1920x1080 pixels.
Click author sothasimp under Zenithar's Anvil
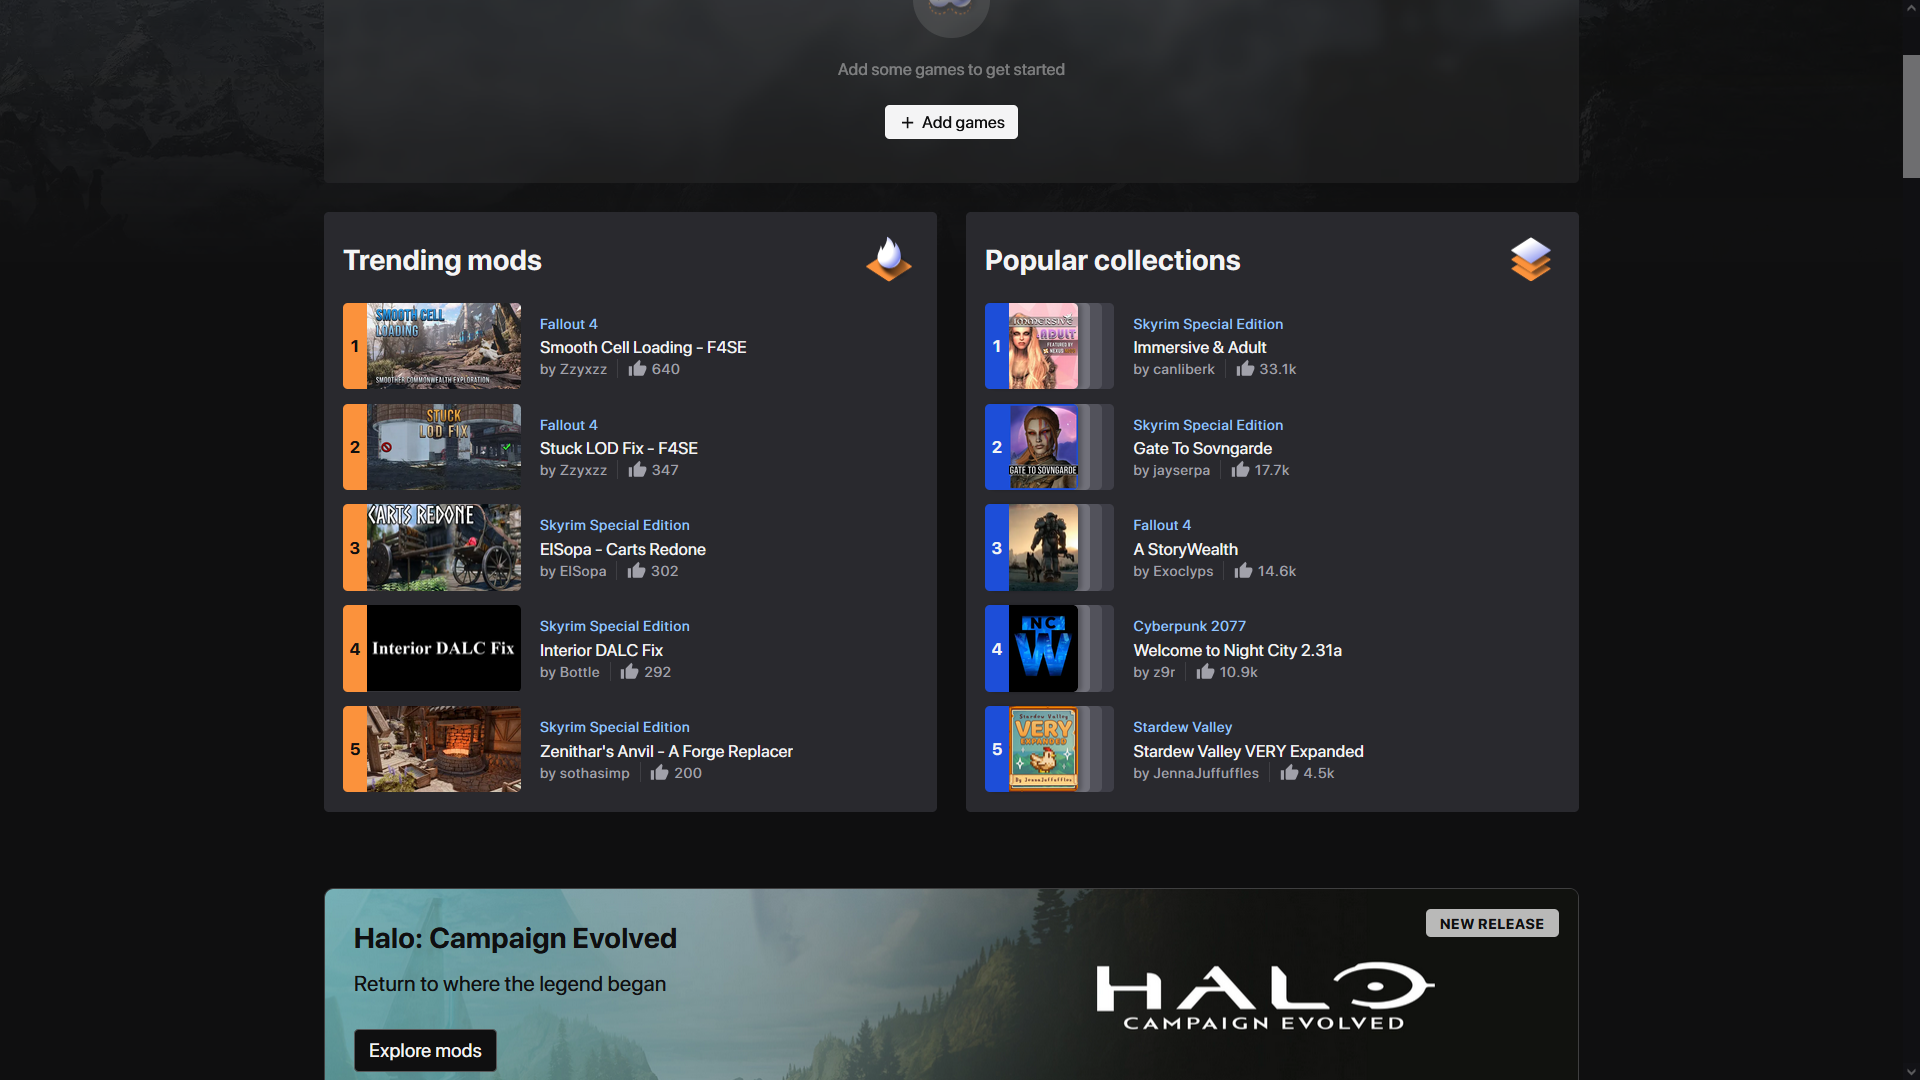tap(595, 773)
